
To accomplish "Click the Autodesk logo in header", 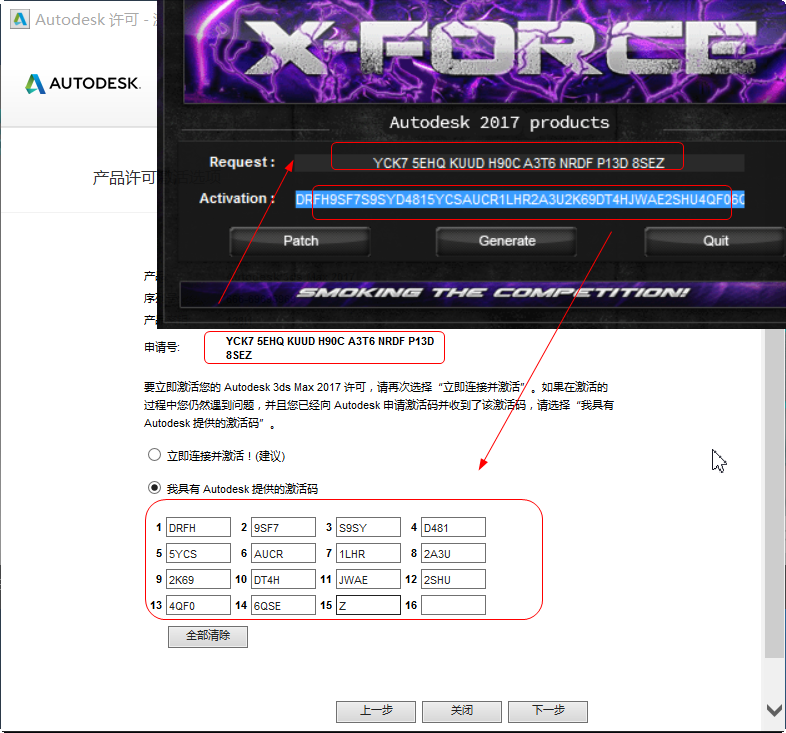I will point(83,84).
